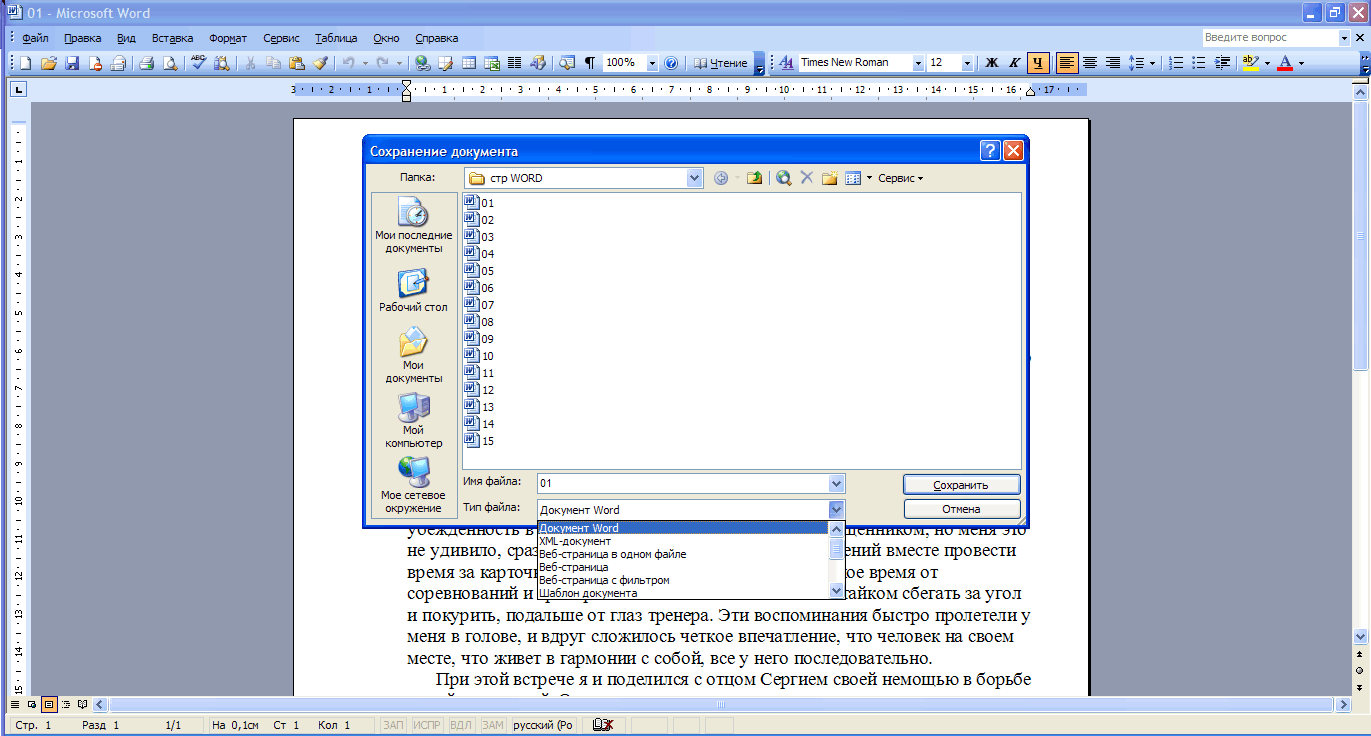1371x736 pixels.
Task: Toggle the paragraph marks (¶) display
Action: [x=590, y=63]
